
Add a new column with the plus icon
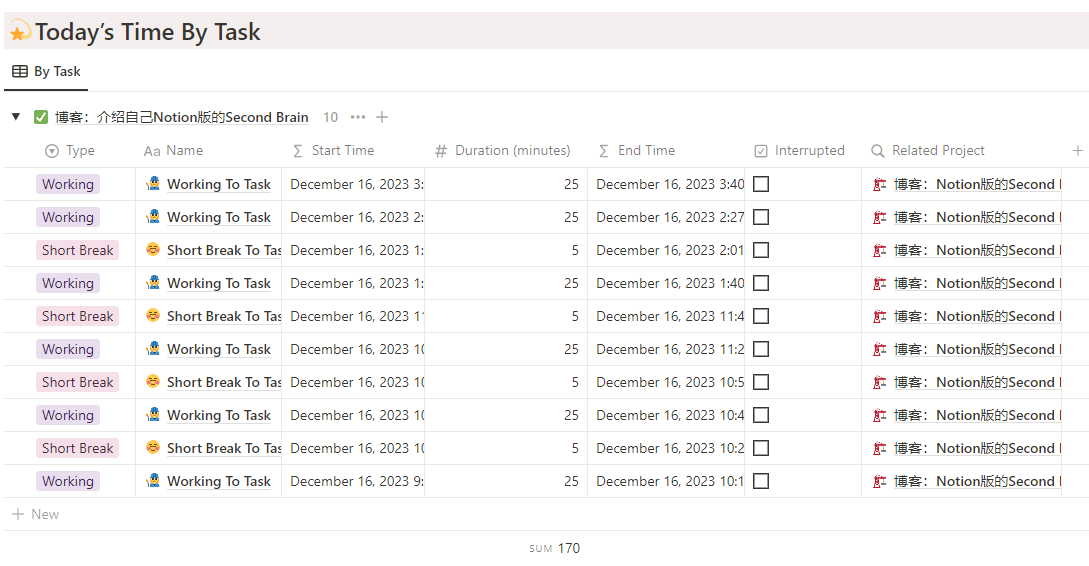pyautogui.click(x=1077, y=151)
